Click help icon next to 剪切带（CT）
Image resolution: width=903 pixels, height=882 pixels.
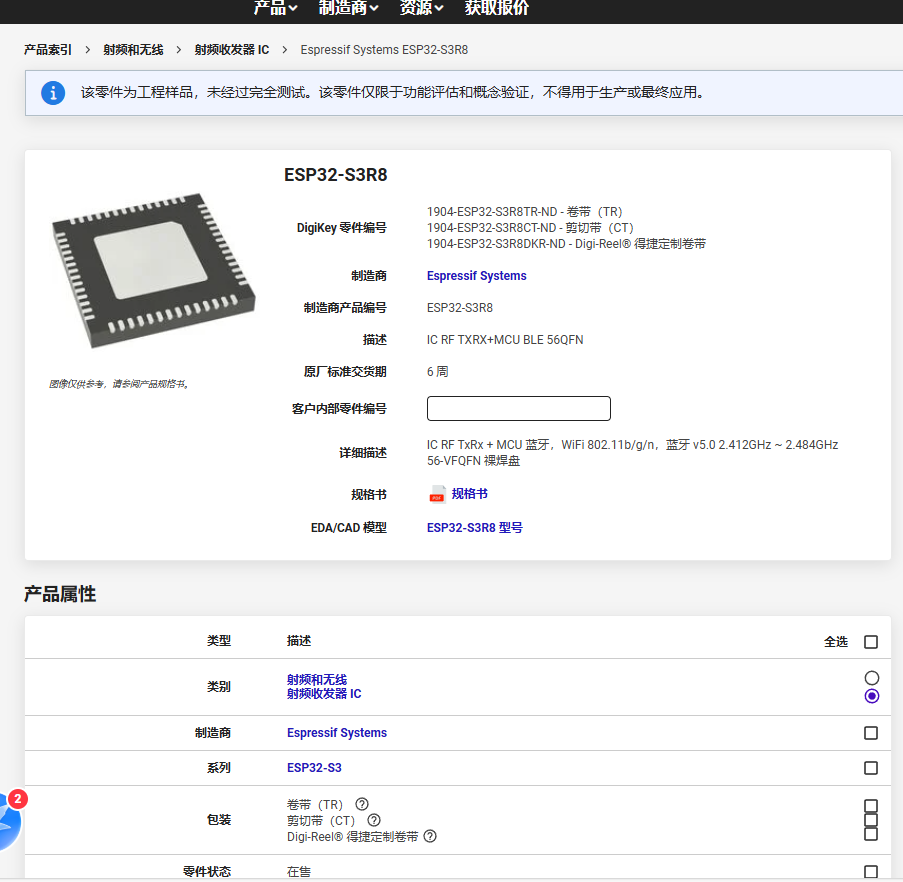373,820
